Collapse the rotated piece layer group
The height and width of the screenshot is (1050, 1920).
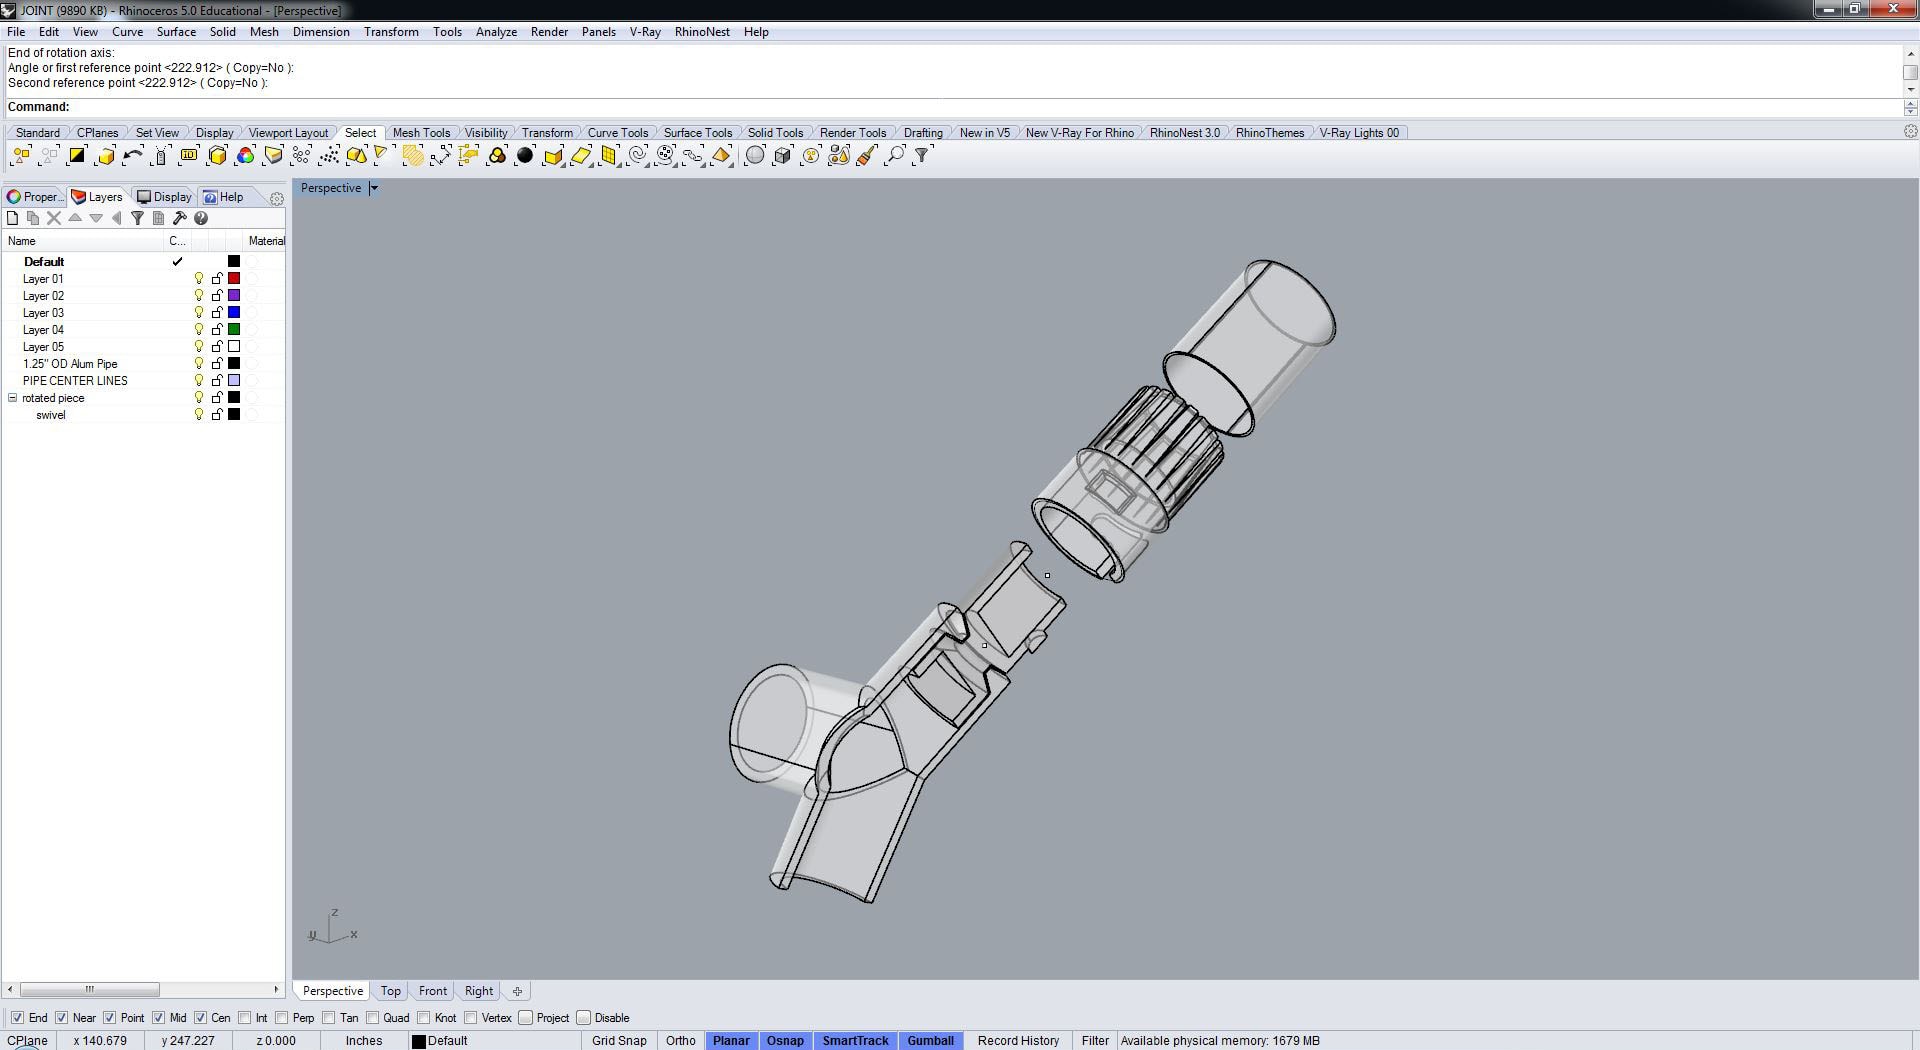(x=12, y=397)
